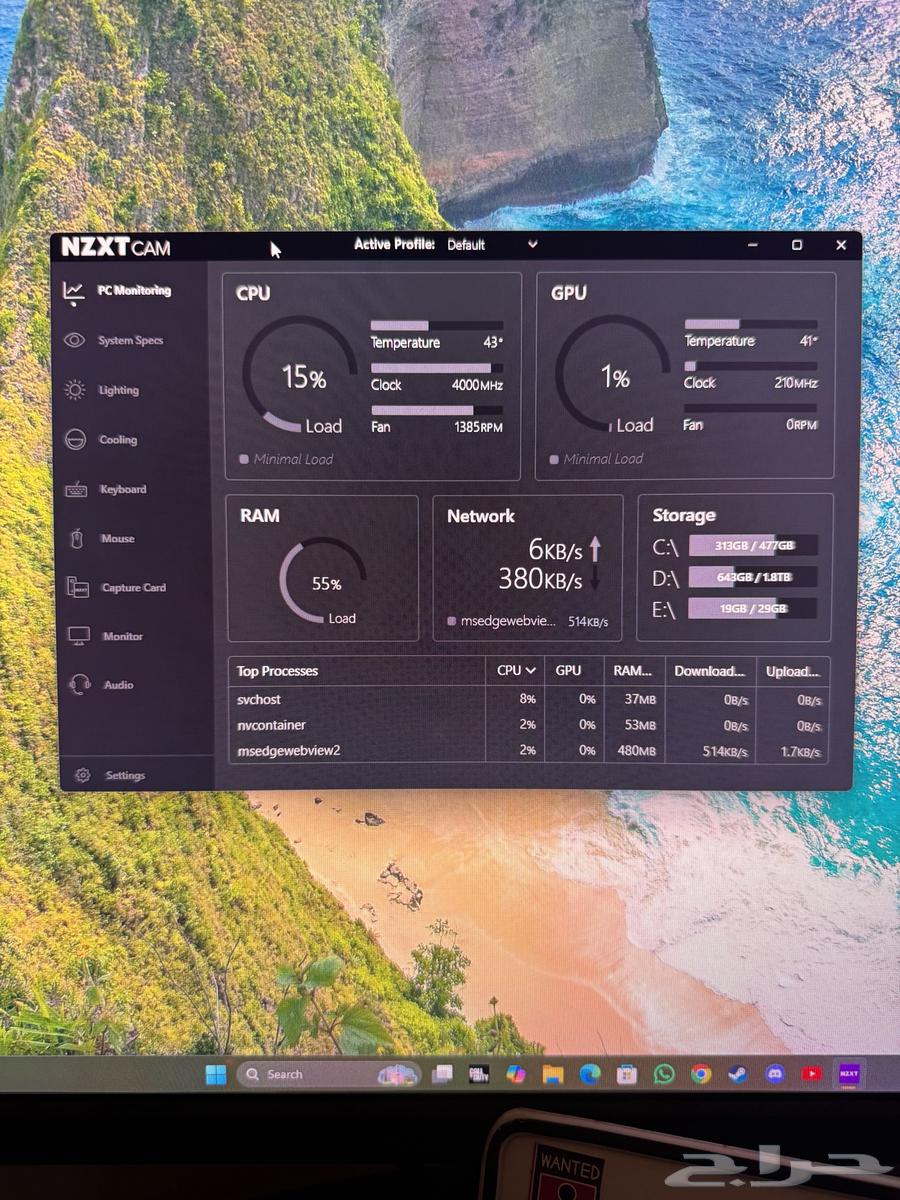
Task: Sort processes by the RAM column
Action: click(x=633, y=671)
